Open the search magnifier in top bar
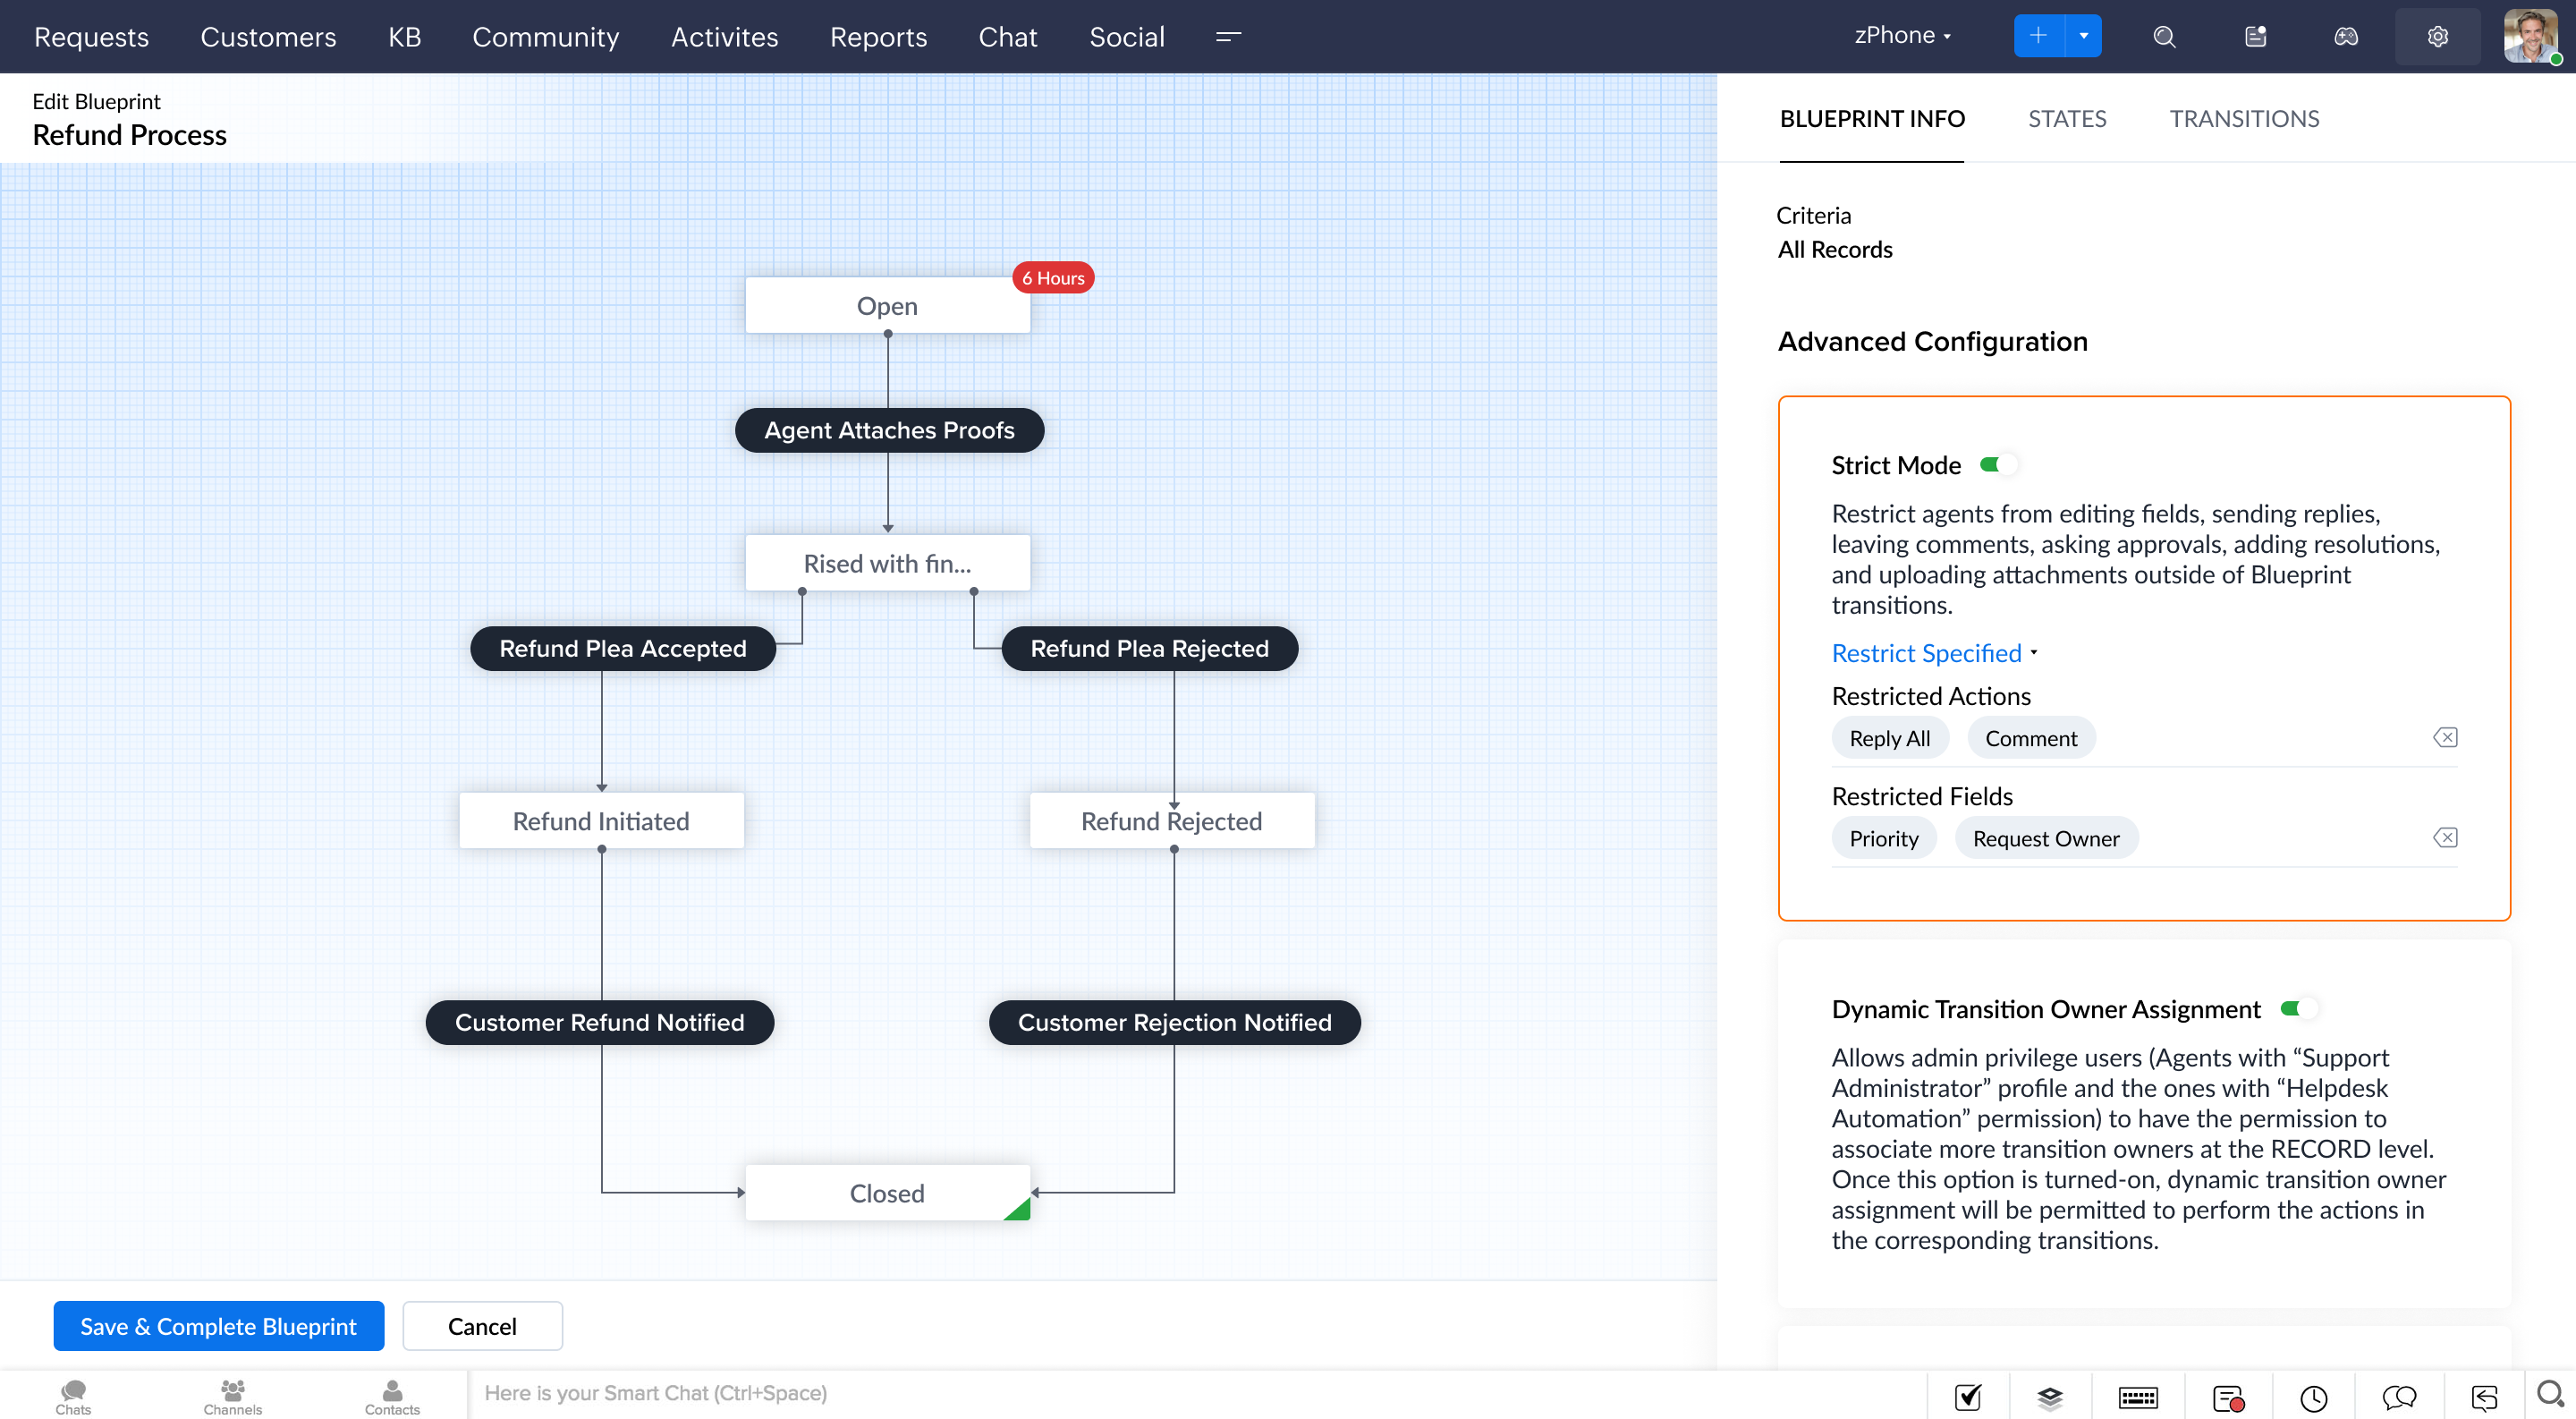Image resolution: width=2576 pixels, height=1419 pixels. [x=2164, y=37]
